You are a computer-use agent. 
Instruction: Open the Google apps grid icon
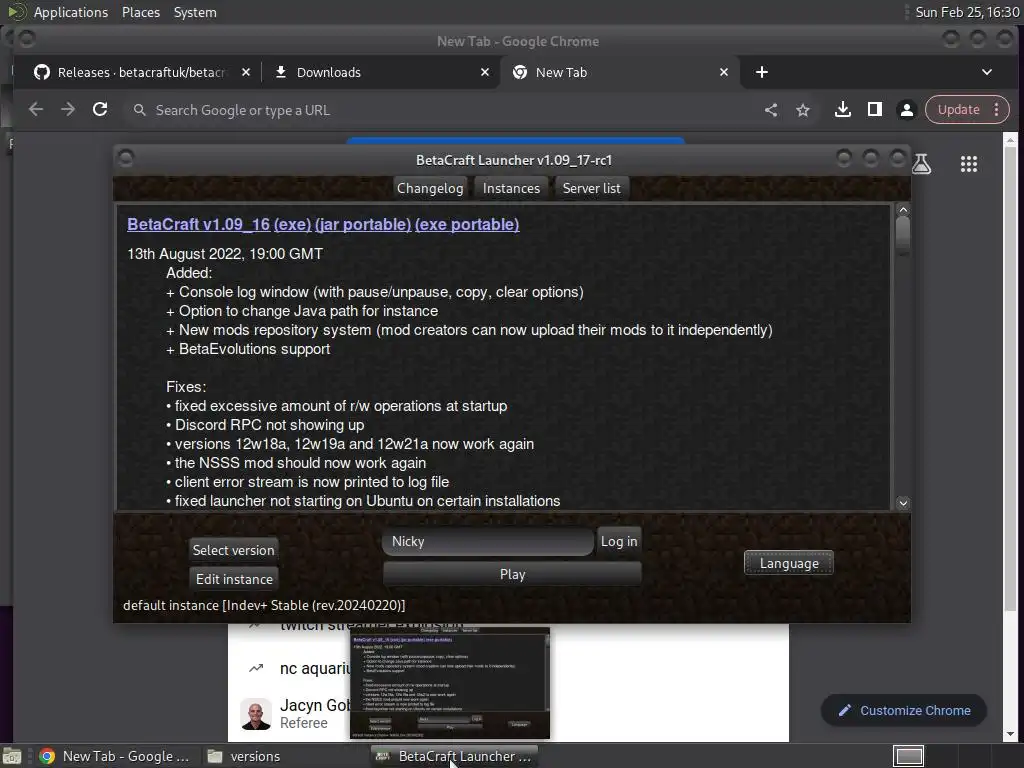(968, 164)
